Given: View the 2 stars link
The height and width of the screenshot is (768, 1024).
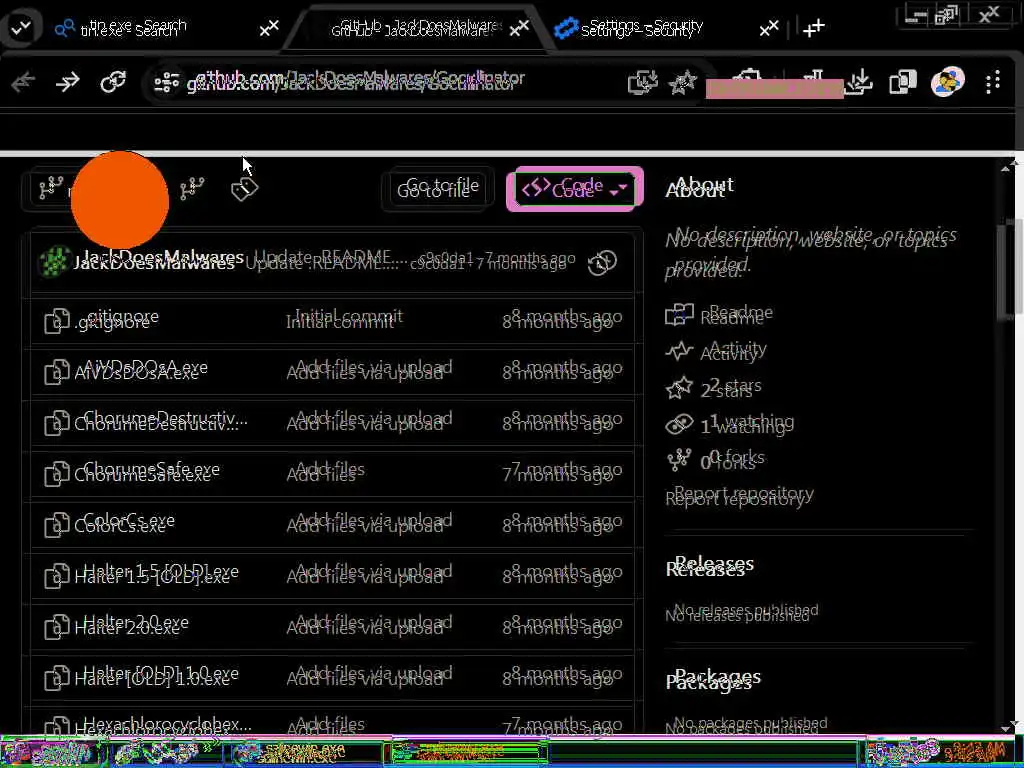Looking at the screenshot, I should tap(730, 388).
